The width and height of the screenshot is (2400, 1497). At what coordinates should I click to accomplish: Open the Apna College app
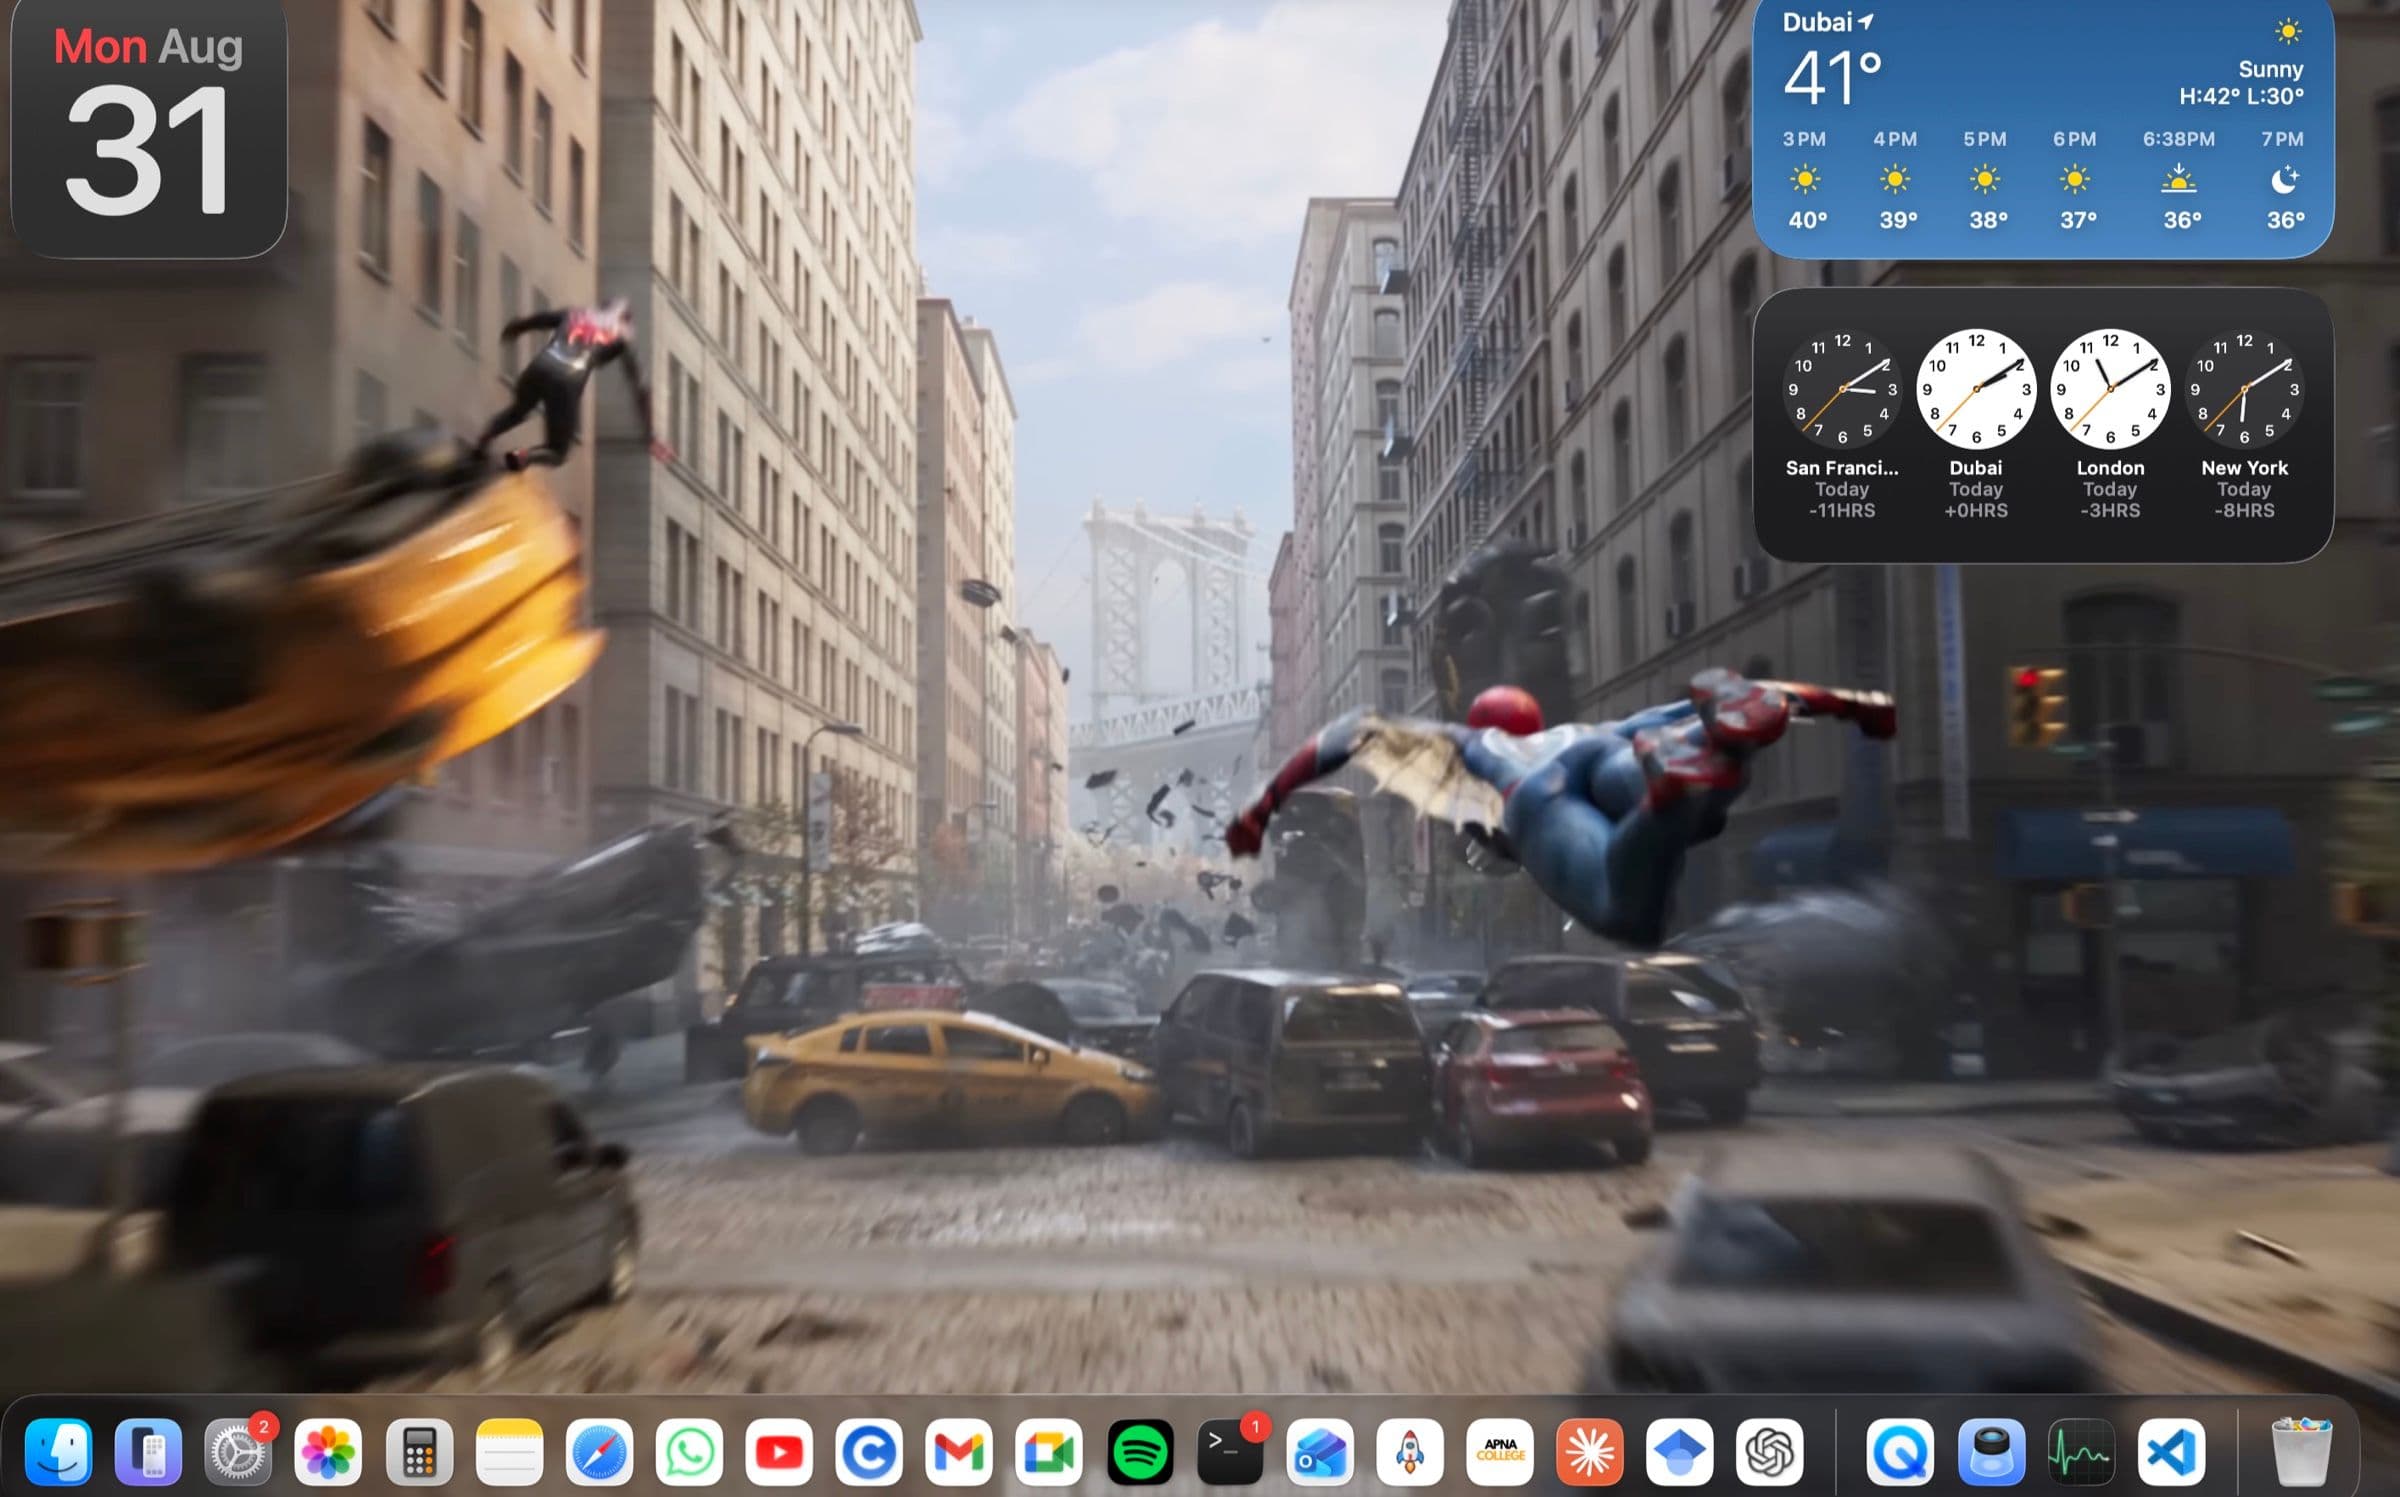click(x=1500, y=1451)
